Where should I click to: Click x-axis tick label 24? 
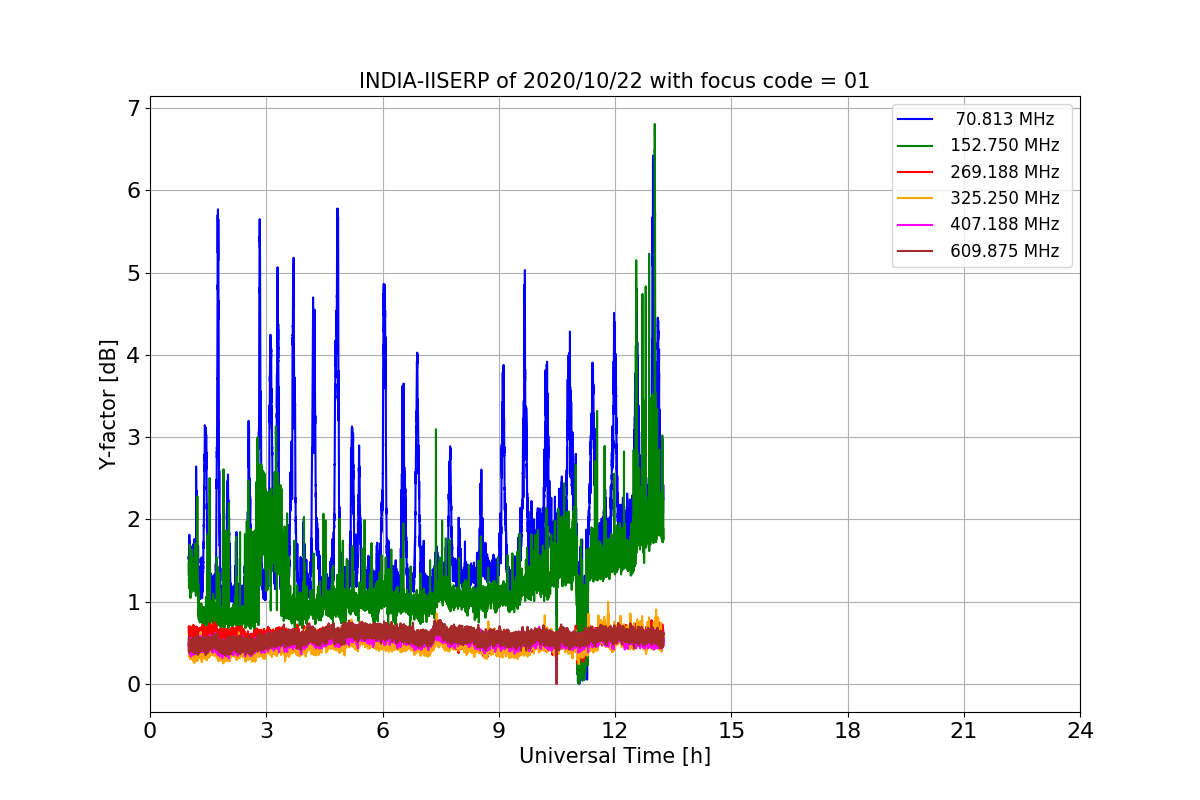click(x=1080, y=731)
